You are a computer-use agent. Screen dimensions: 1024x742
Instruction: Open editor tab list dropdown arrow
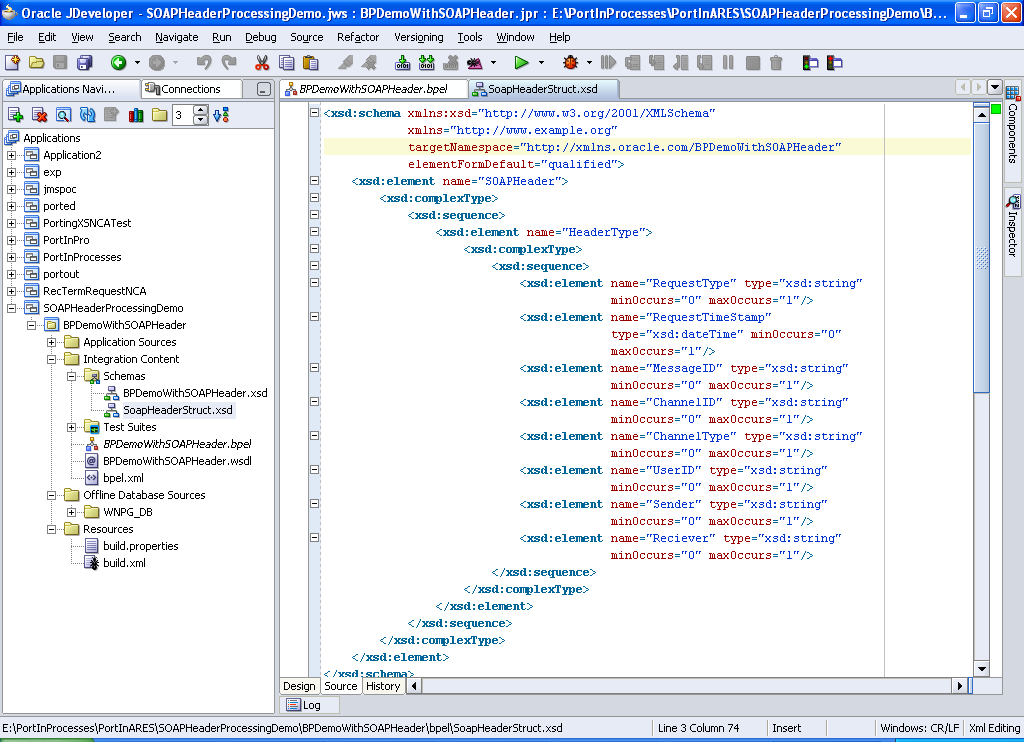[x=995, y=87]
